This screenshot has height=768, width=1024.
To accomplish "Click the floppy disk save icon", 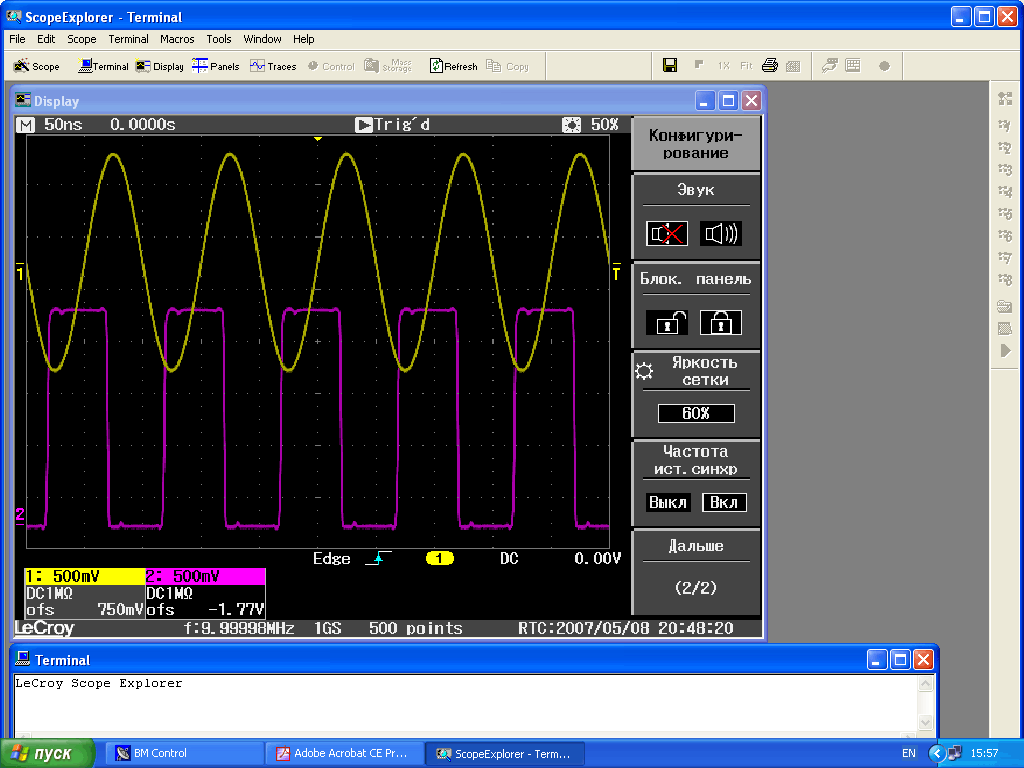I will coord(670,66).
